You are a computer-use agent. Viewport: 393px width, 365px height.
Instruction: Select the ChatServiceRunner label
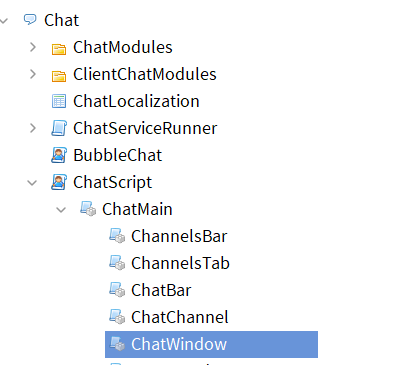(x=145, y=128)
